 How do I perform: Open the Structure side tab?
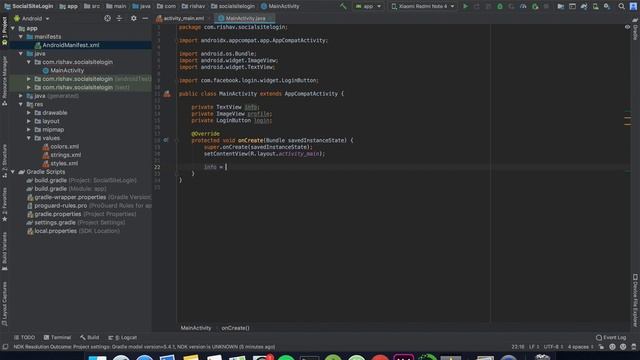point(4,160)
